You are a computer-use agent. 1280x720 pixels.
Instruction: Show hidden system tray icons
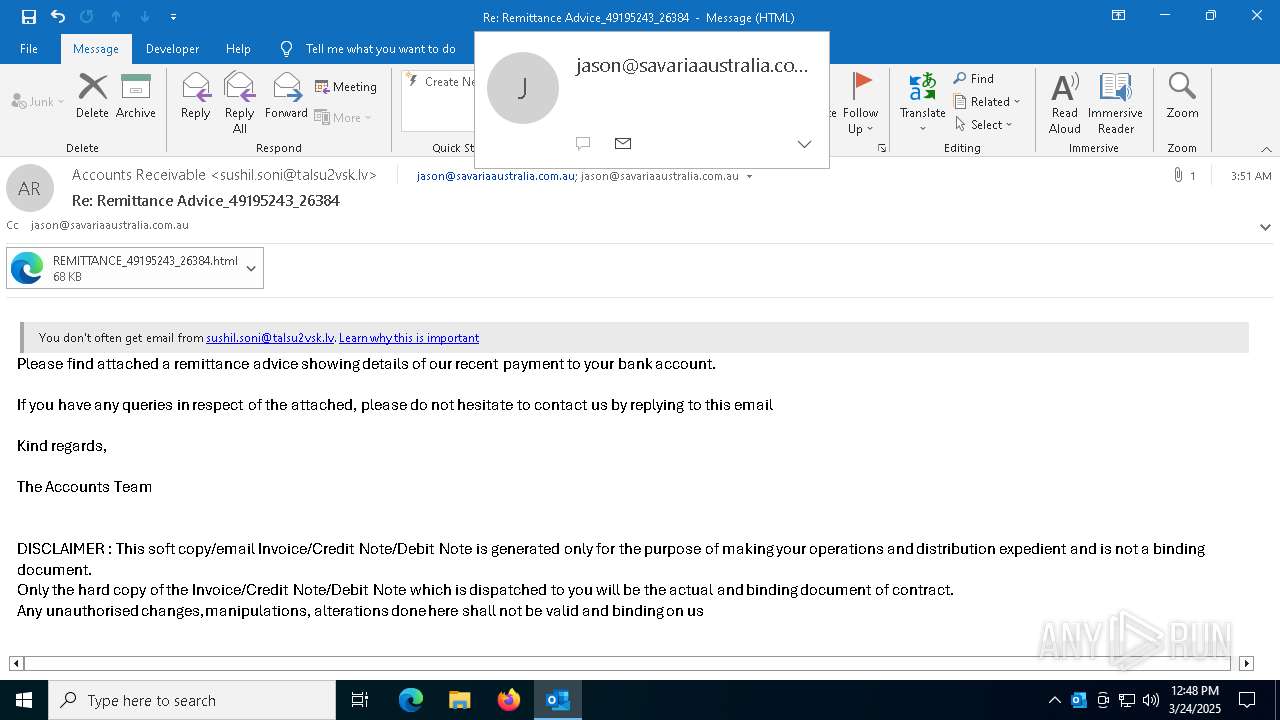click(x=1054, y=700)
